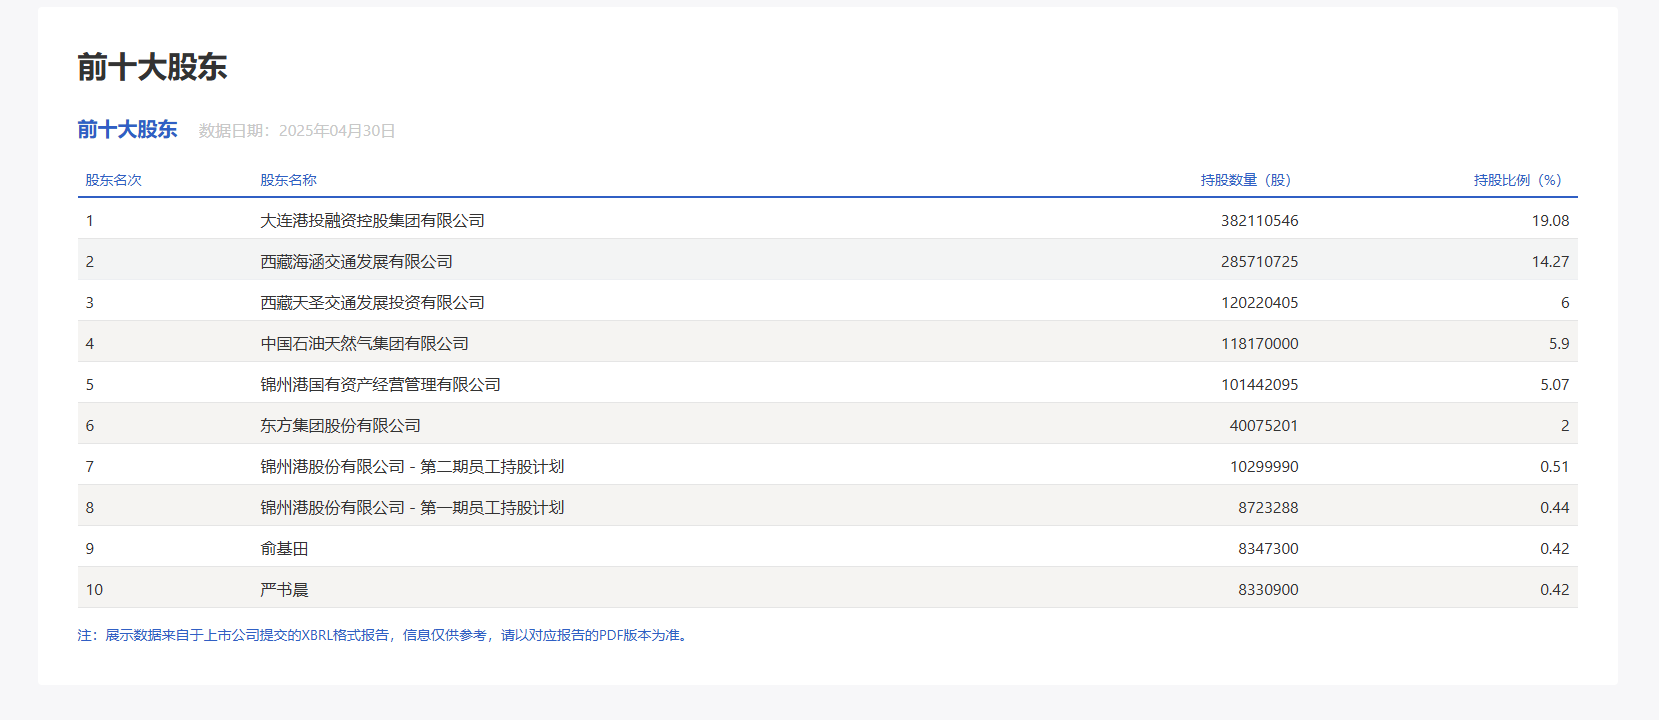Select shareholder 俞基田
Image resolution: width=1659 pixels, height=720 pixels.
coord(284,548)
